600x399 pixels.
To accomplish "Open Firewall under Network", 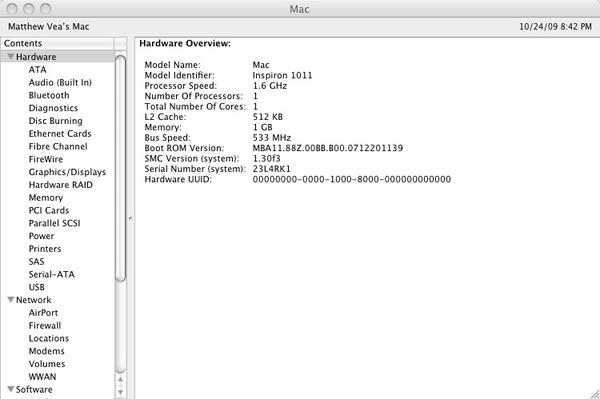I will [x=45, y=326].
